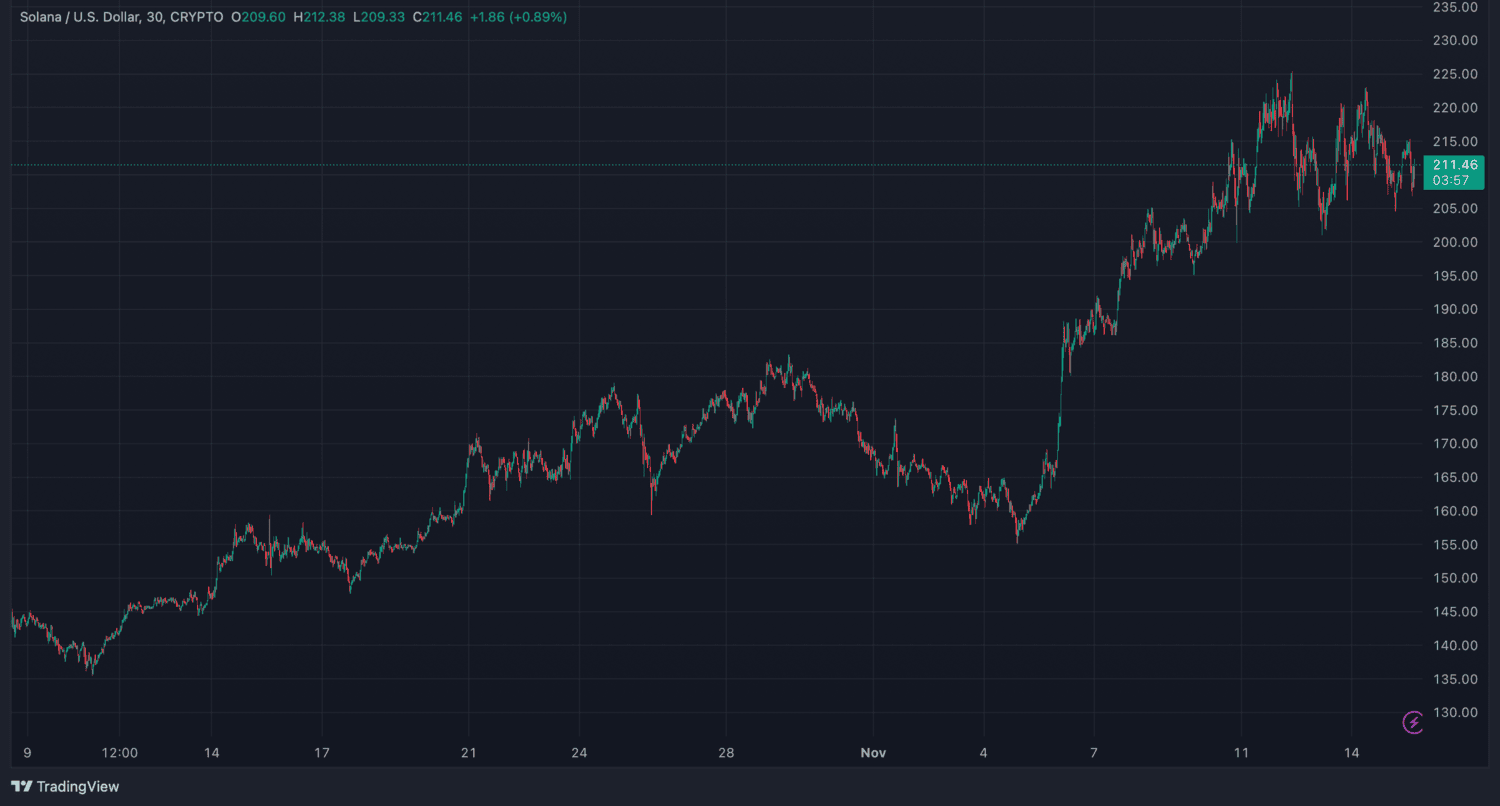Viewport: 1500px width, 806px height.
Task: Click the 12:00 time axis label
Action: click(119, 752)
